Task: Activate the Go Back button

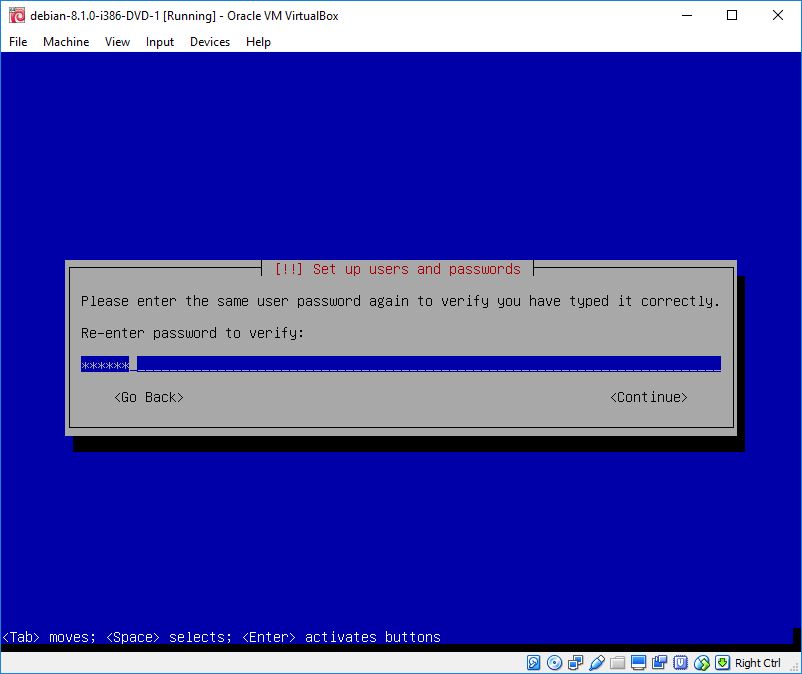Action: [x=149, y=397]
